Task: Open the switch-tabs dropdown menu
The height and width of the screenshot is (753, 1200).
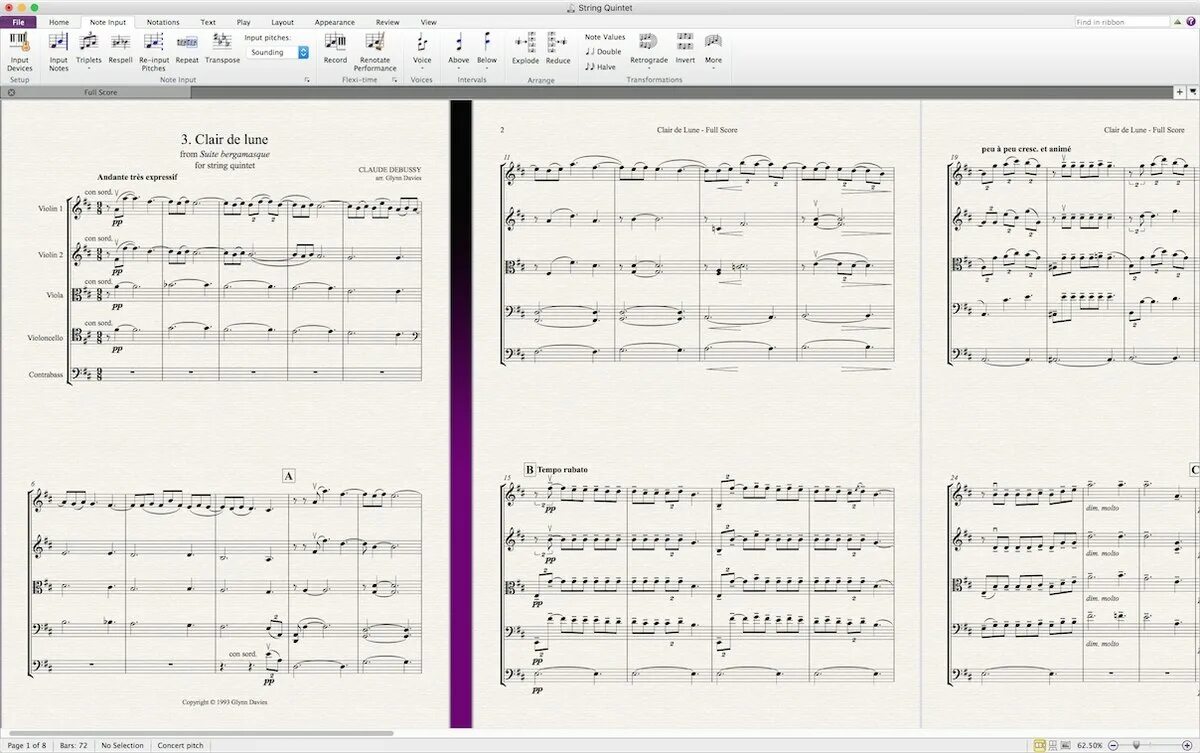Action: pos(1193,92)
